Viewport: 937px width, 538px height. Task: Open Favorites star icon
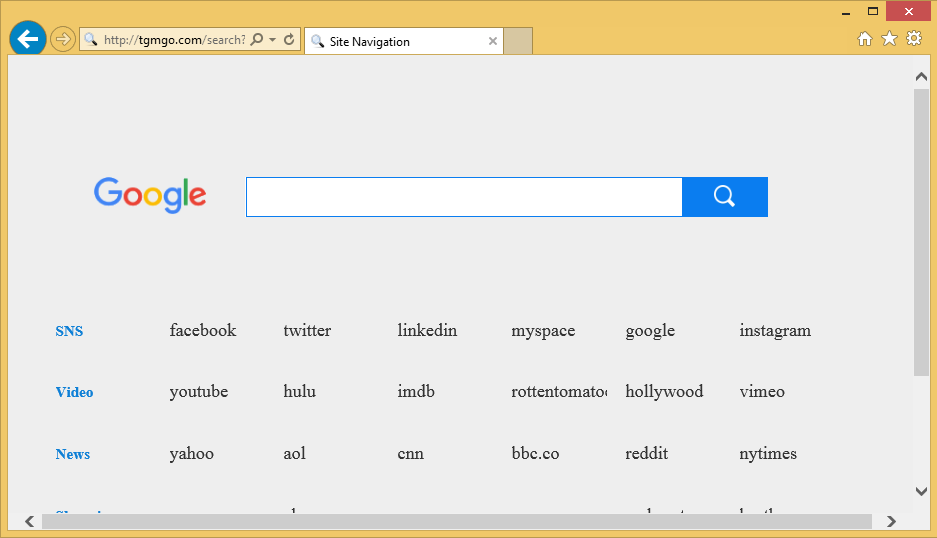point(889,39)
